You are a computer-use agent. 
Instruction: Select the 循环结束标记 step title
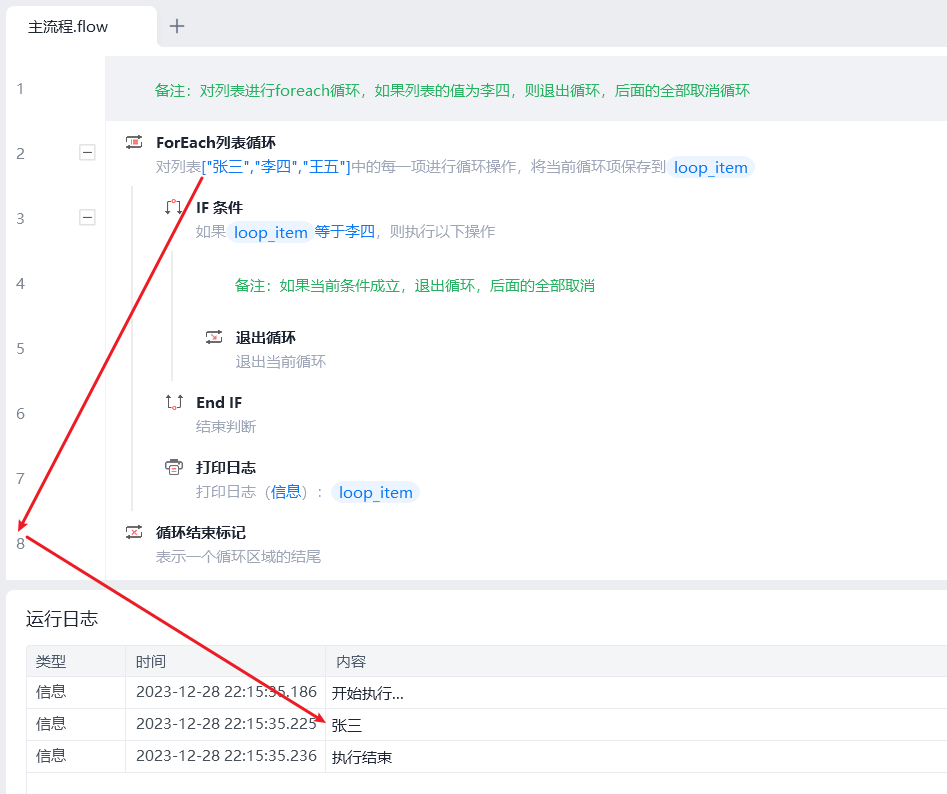pos(201,533)
